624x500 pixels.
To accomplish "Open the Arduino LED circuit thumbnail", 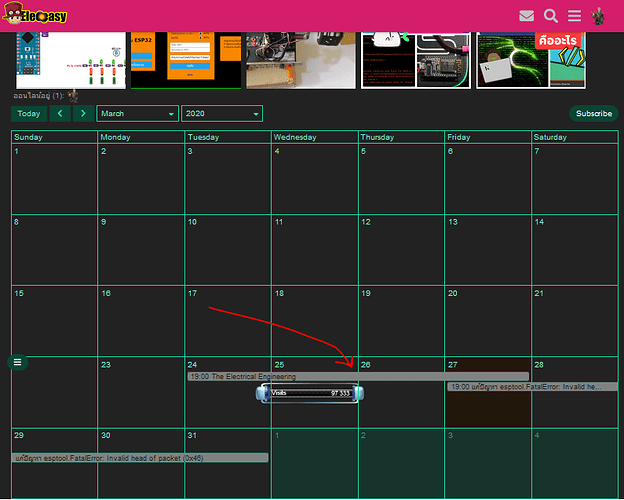I will click(x=71, y=60).
